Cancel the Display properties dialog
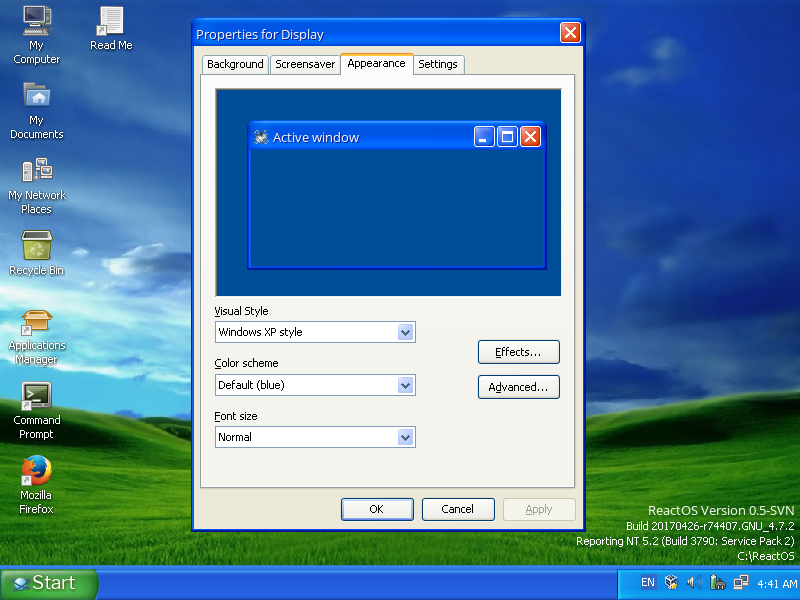This screenshot has width=800, height=600. click(458, 509)
